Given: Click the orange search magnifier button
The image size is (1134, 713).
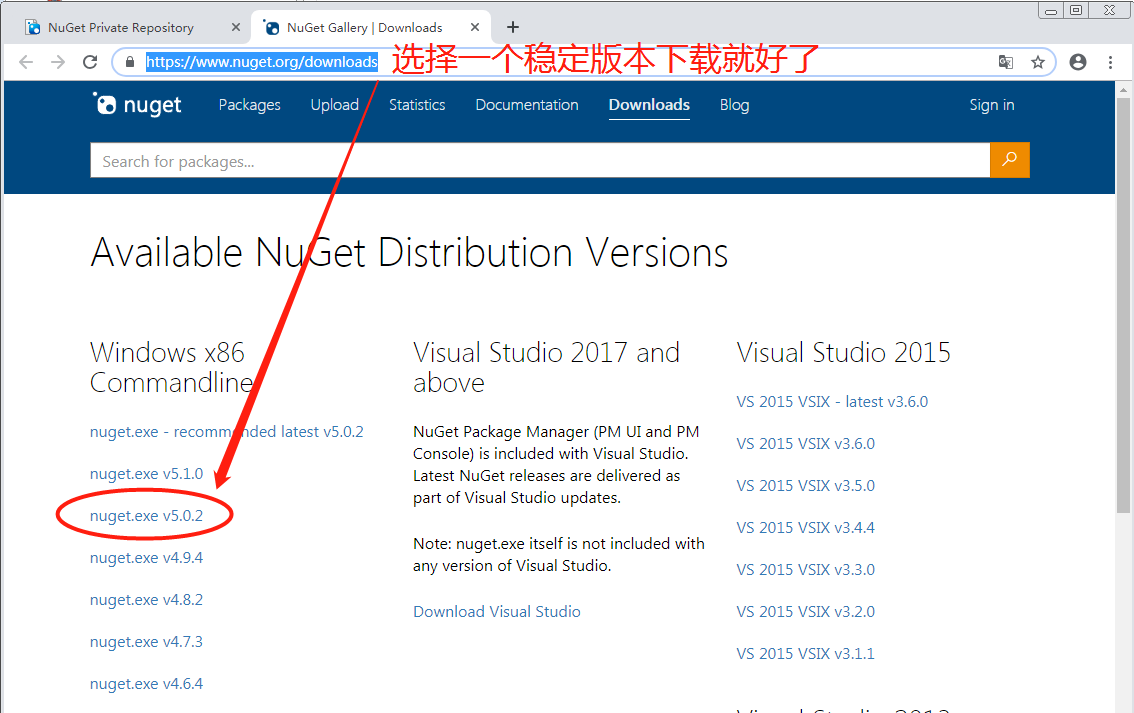Looking at the screenshot, I should 1010,160.
